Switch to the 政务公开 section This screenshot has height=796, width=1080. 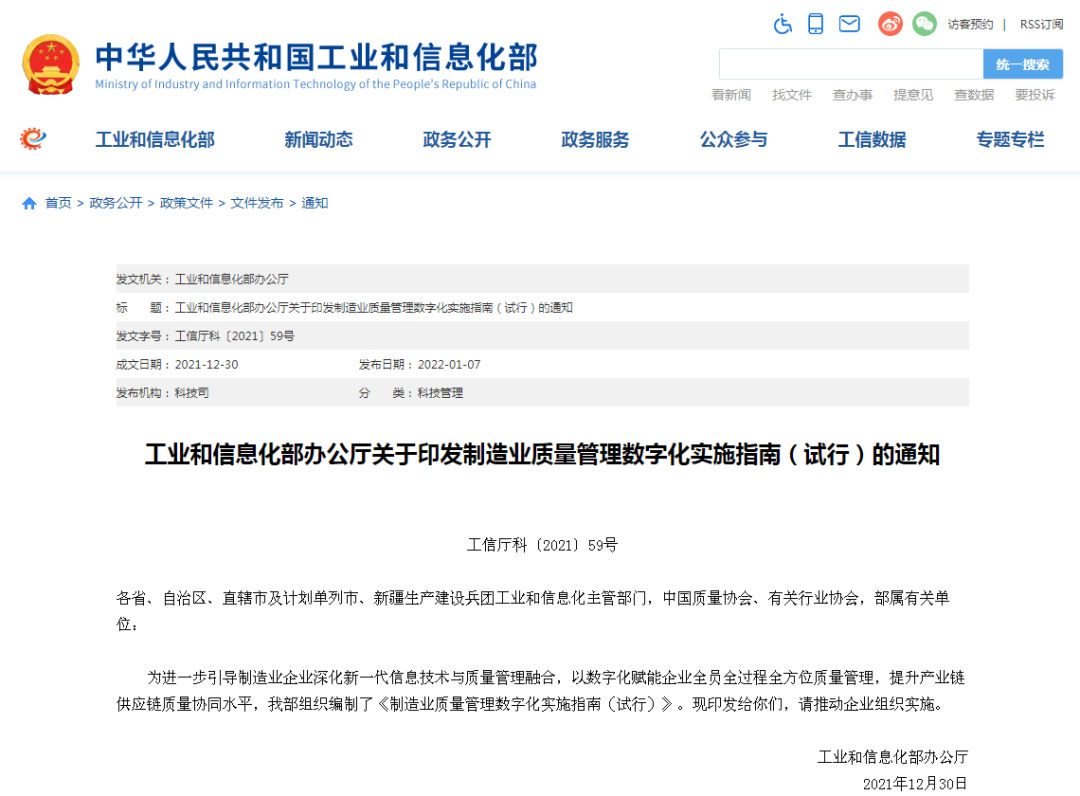456,140
